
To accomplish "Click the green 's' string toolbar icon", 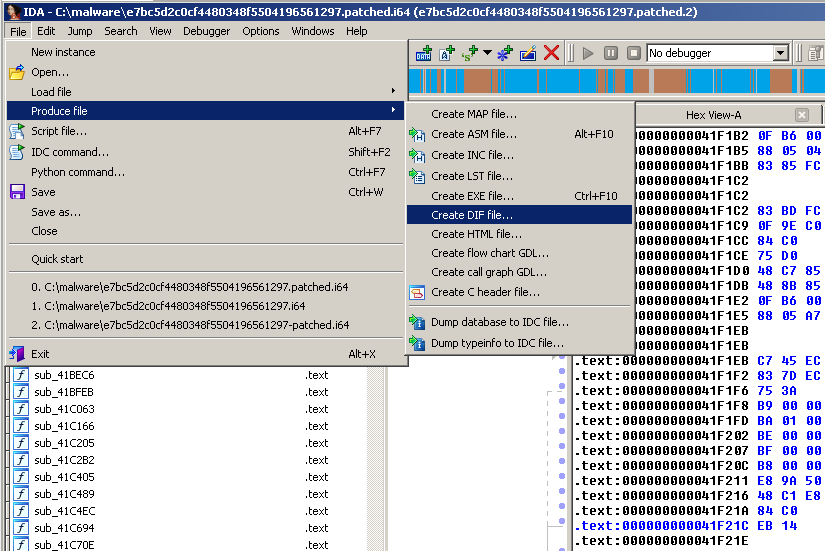I will point(469,53).
